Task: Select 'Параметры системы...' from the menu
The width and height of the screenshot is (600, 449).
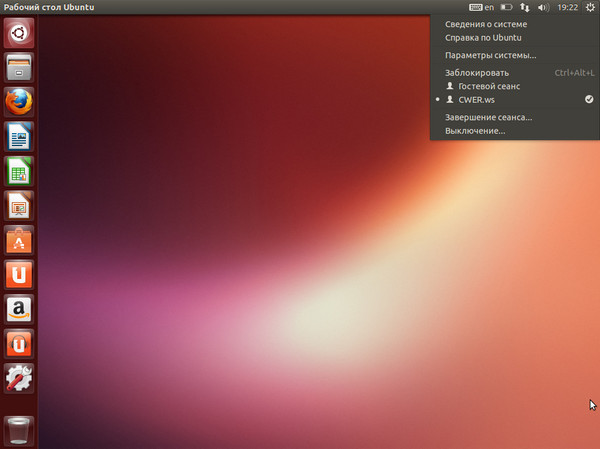Action: pos(490,55)
